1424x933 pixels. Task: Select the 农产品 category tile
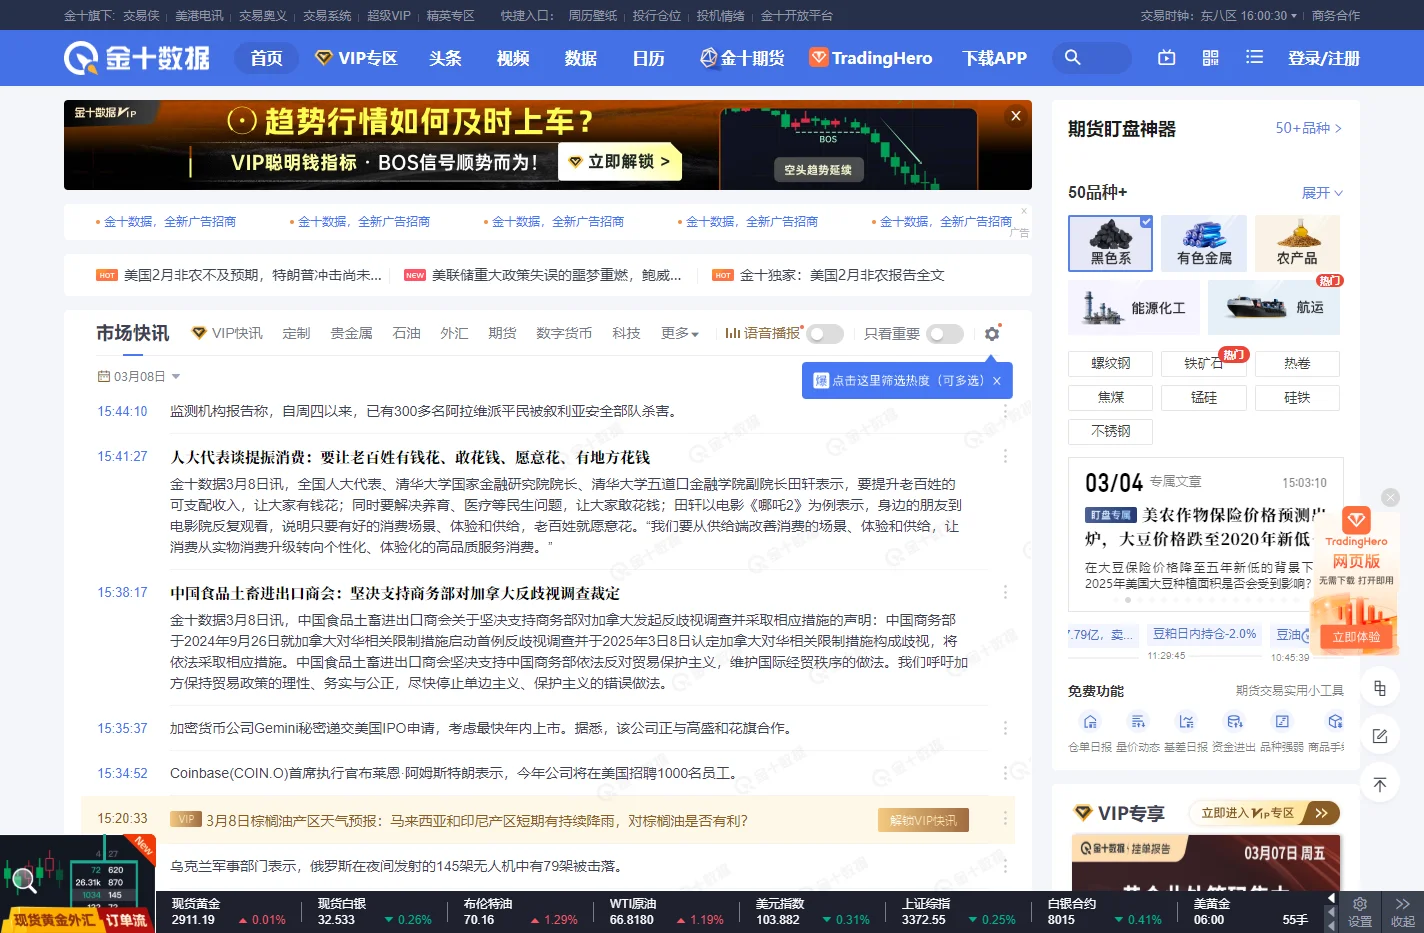1297,243
